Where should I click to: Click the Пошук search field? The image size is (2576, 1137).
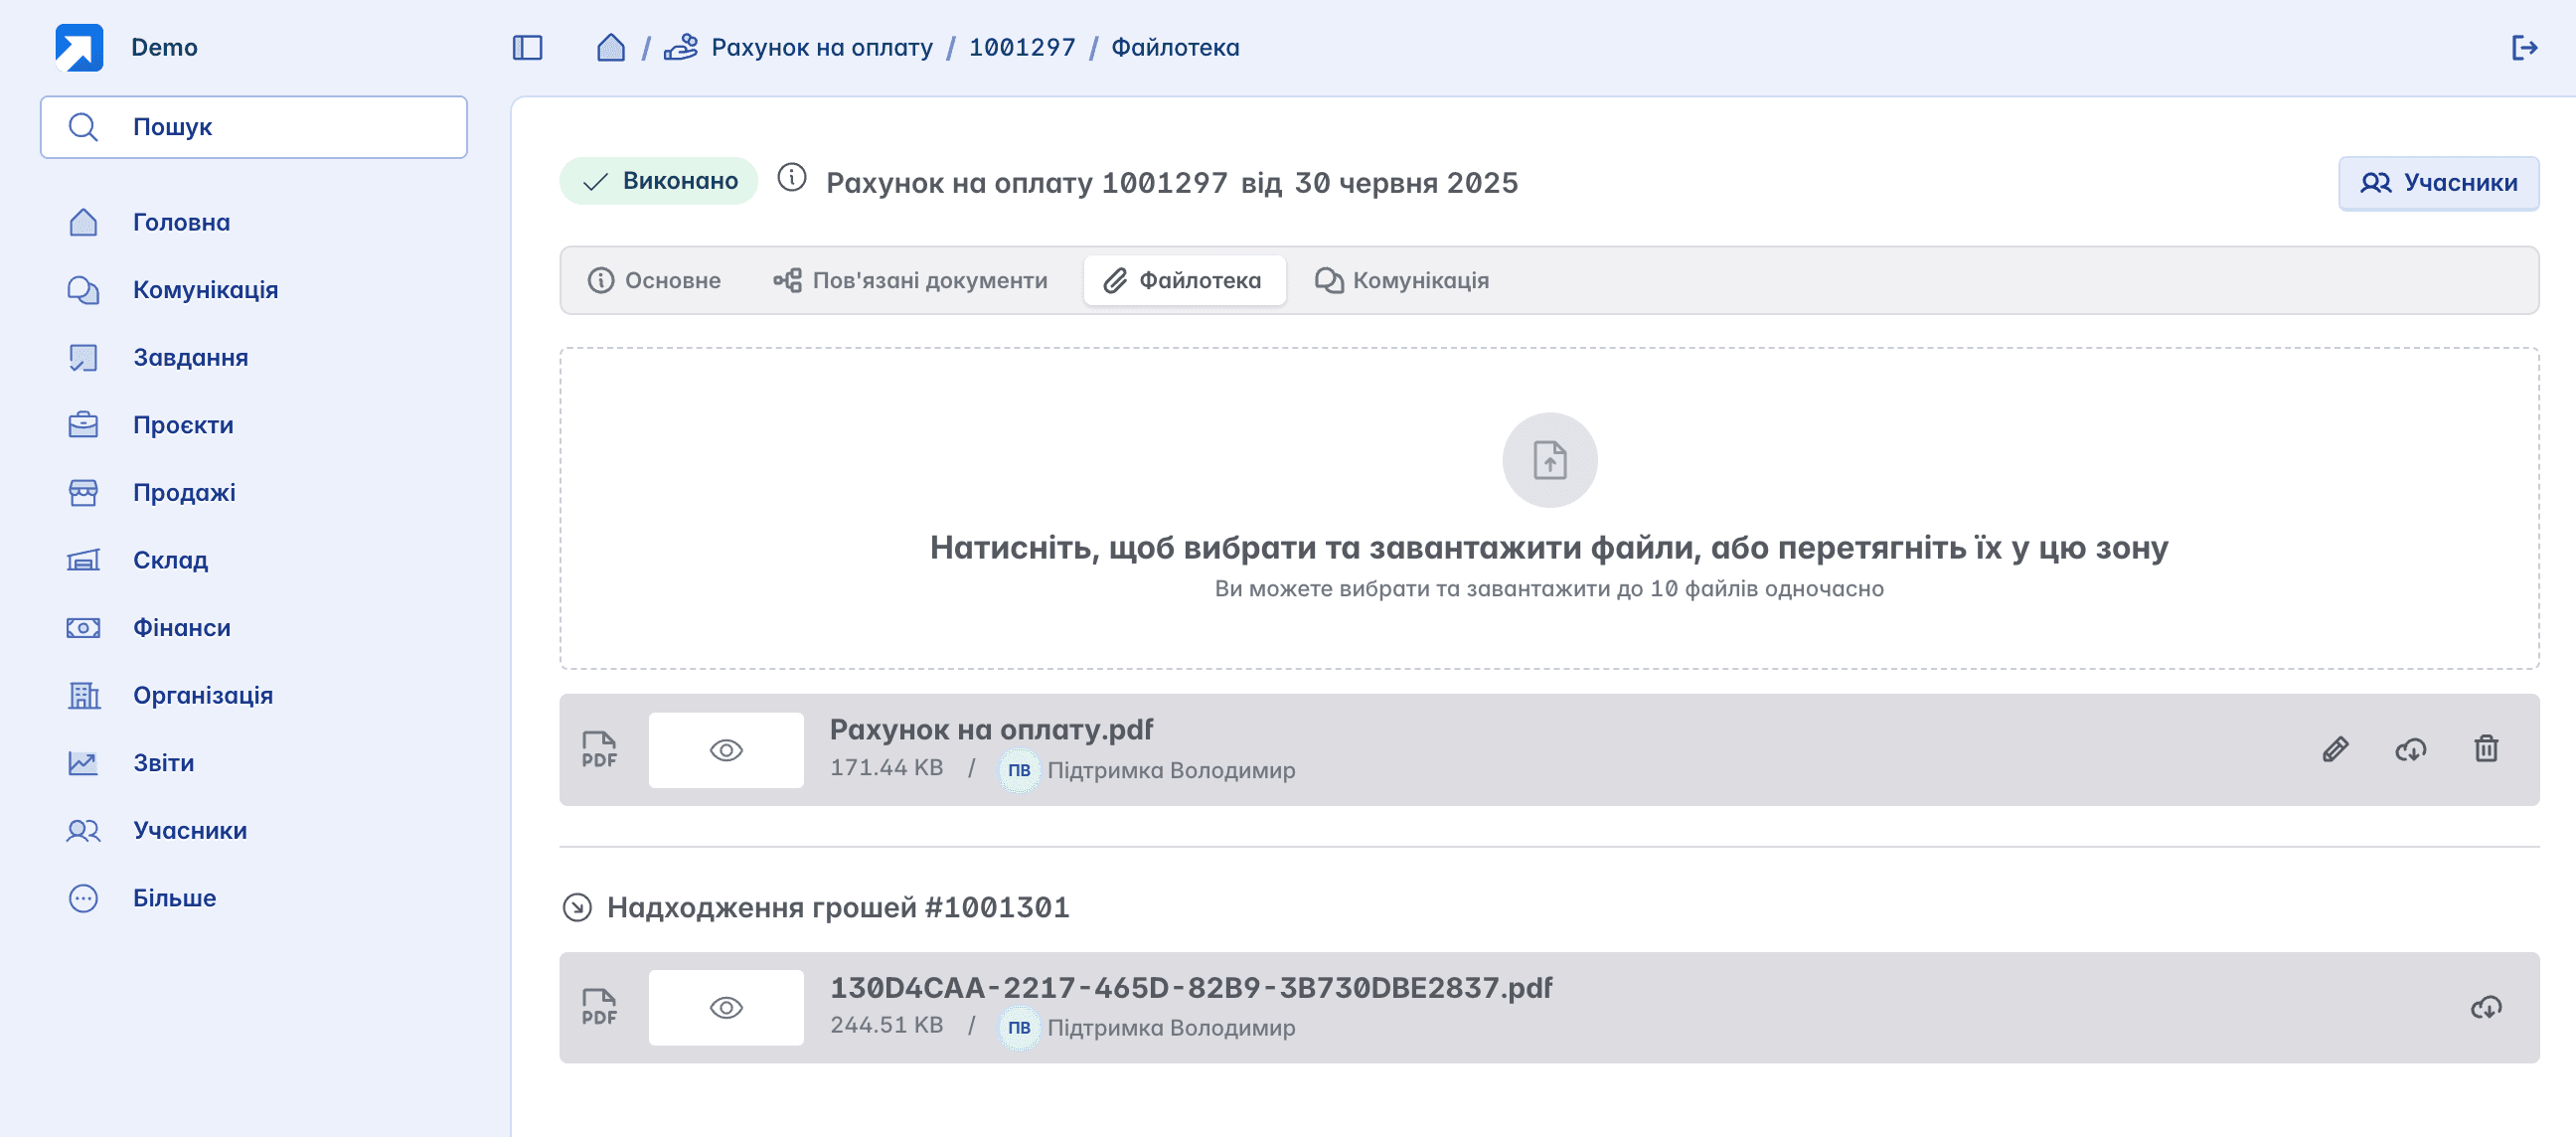(x=254, y=127)
